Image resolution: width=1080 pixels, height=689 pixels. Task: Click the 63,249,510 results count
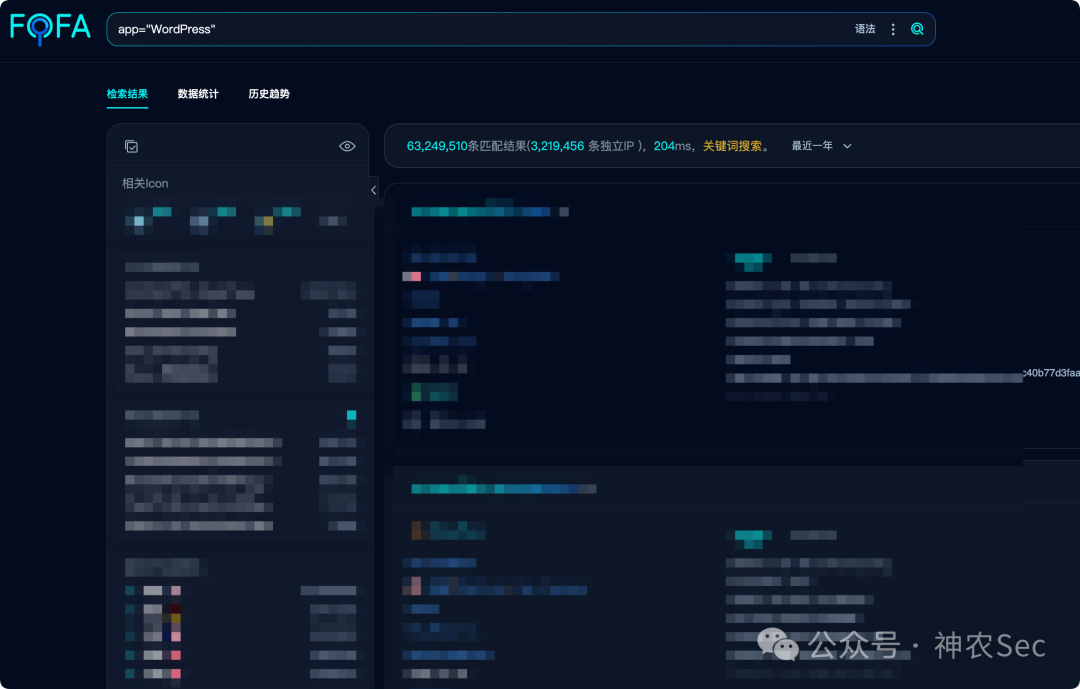coord(437,146)
